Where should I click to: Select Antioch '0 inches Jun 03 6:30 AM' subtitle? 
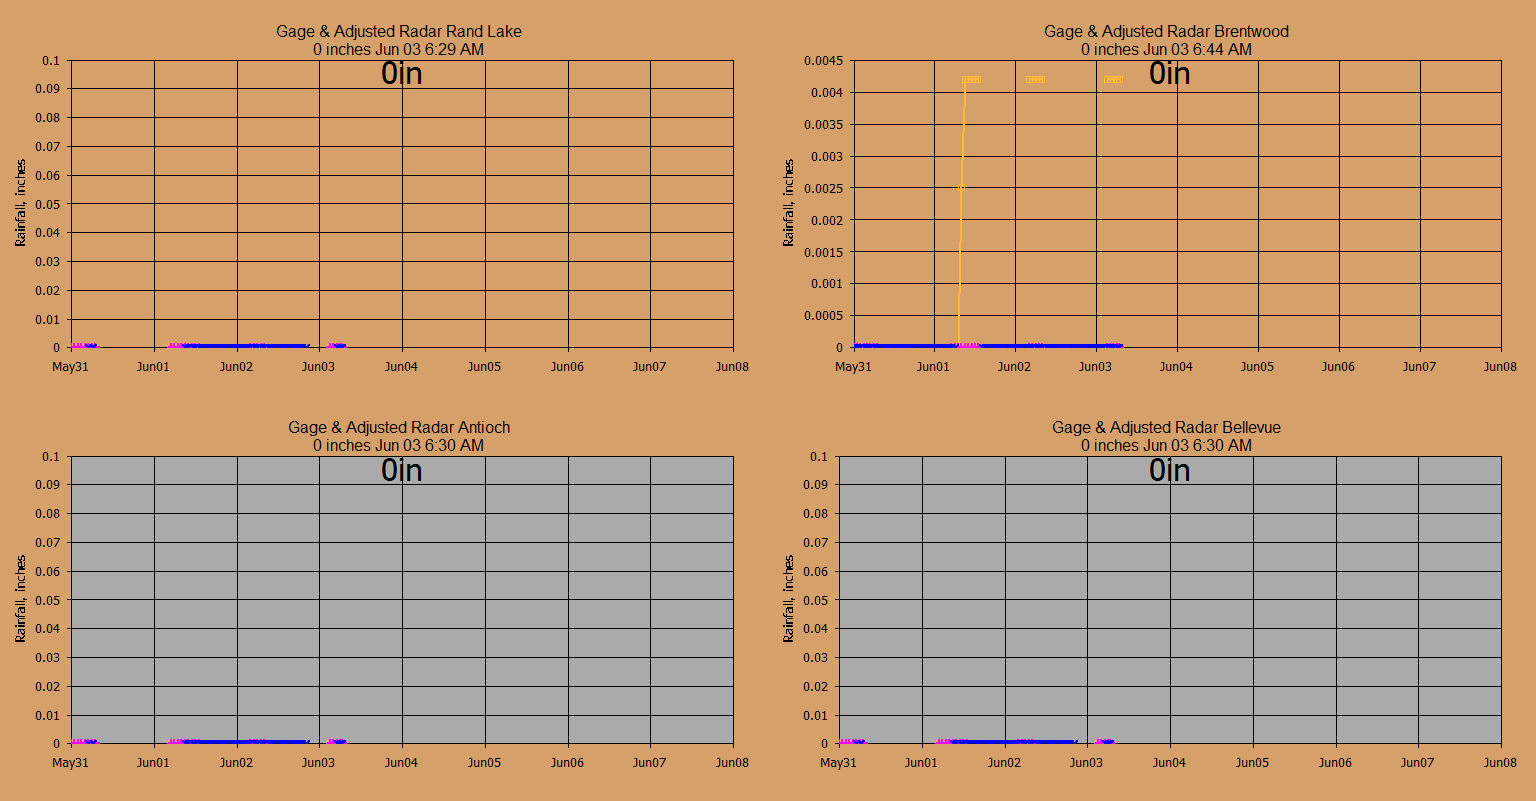[x=399, y=445]
